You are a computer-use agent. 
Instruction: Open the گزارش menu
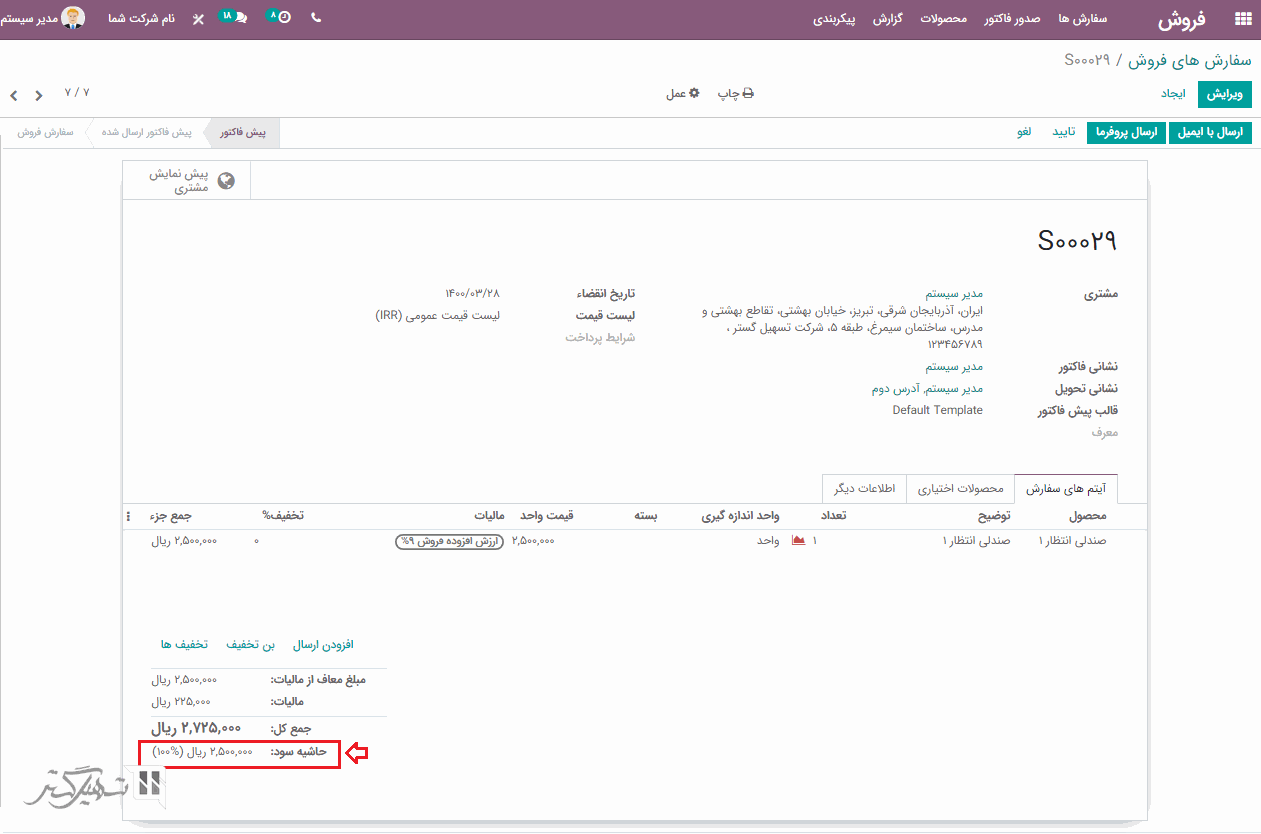coord(888,19)
